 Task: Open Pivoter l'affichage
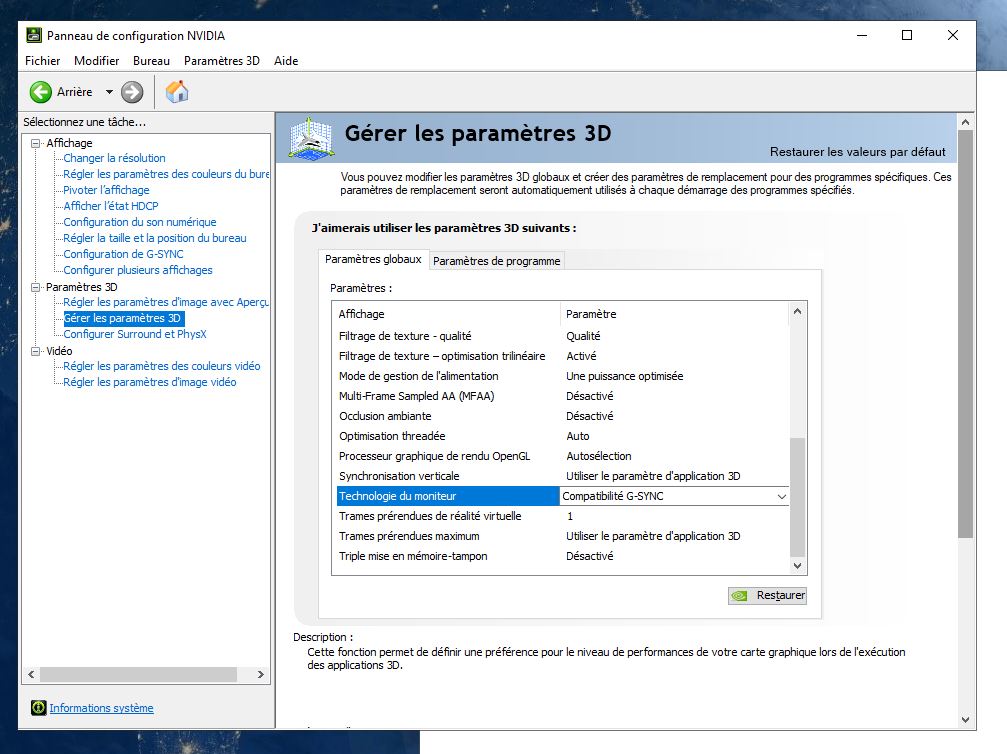click(x=106, y=190)
